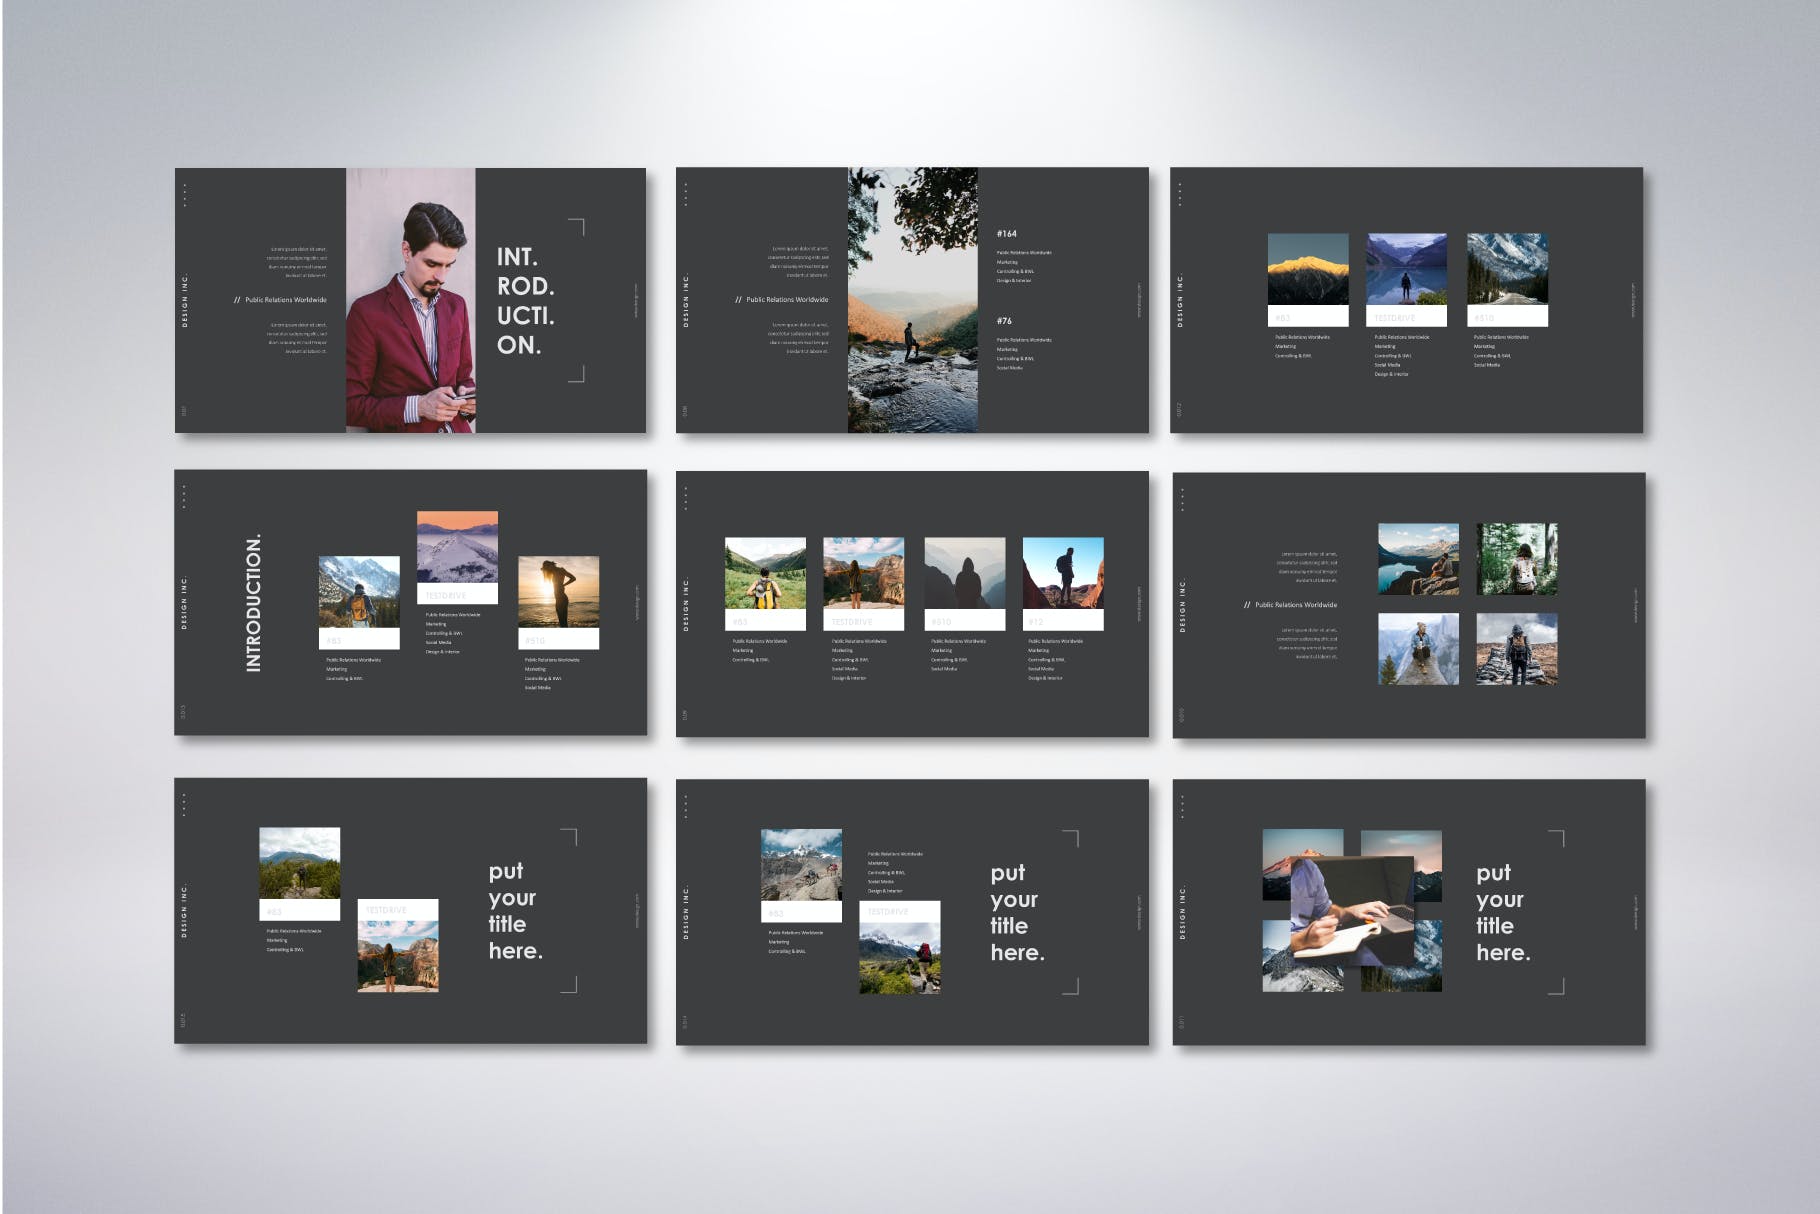Click the four-dot icon on the blazer slide

184,194
